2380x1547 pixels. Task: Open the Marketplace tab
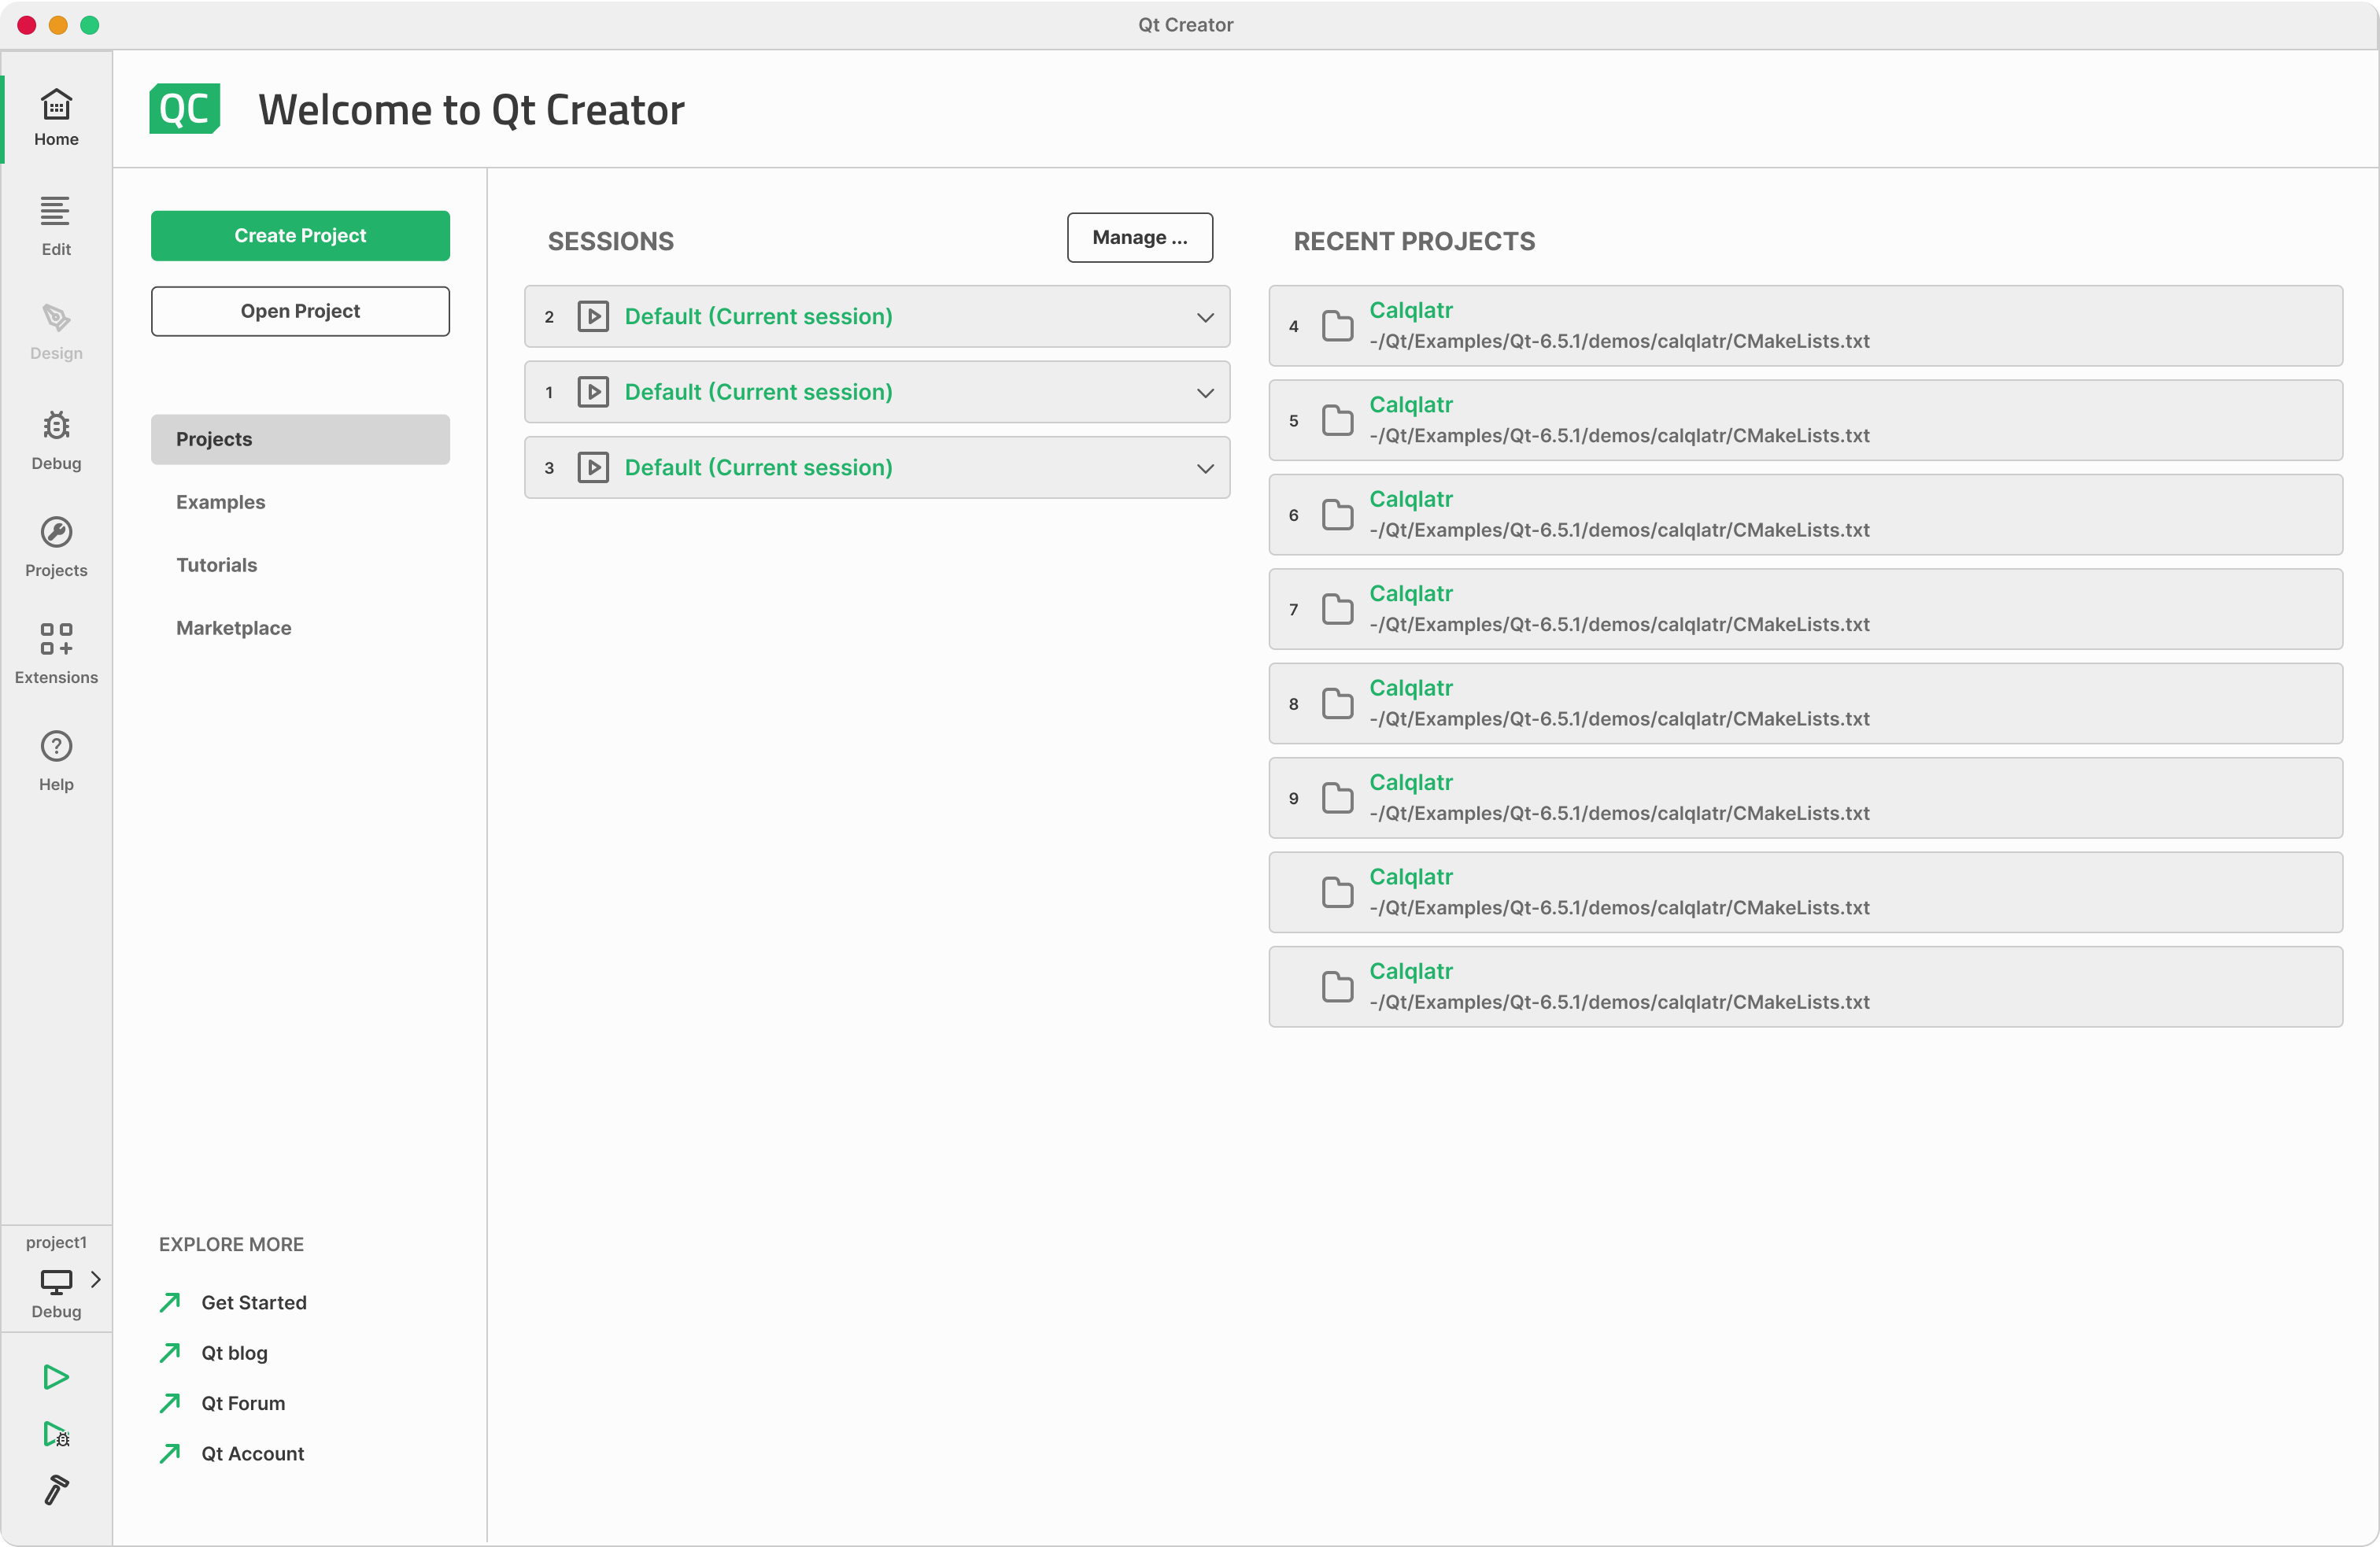(x=233, y=628)
